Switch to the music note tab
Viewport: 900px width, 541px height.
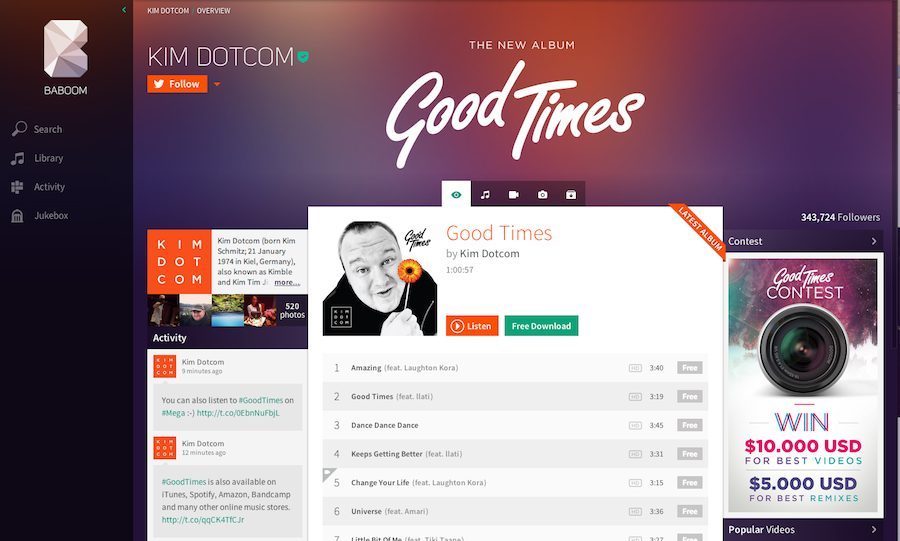coord(485,194)
